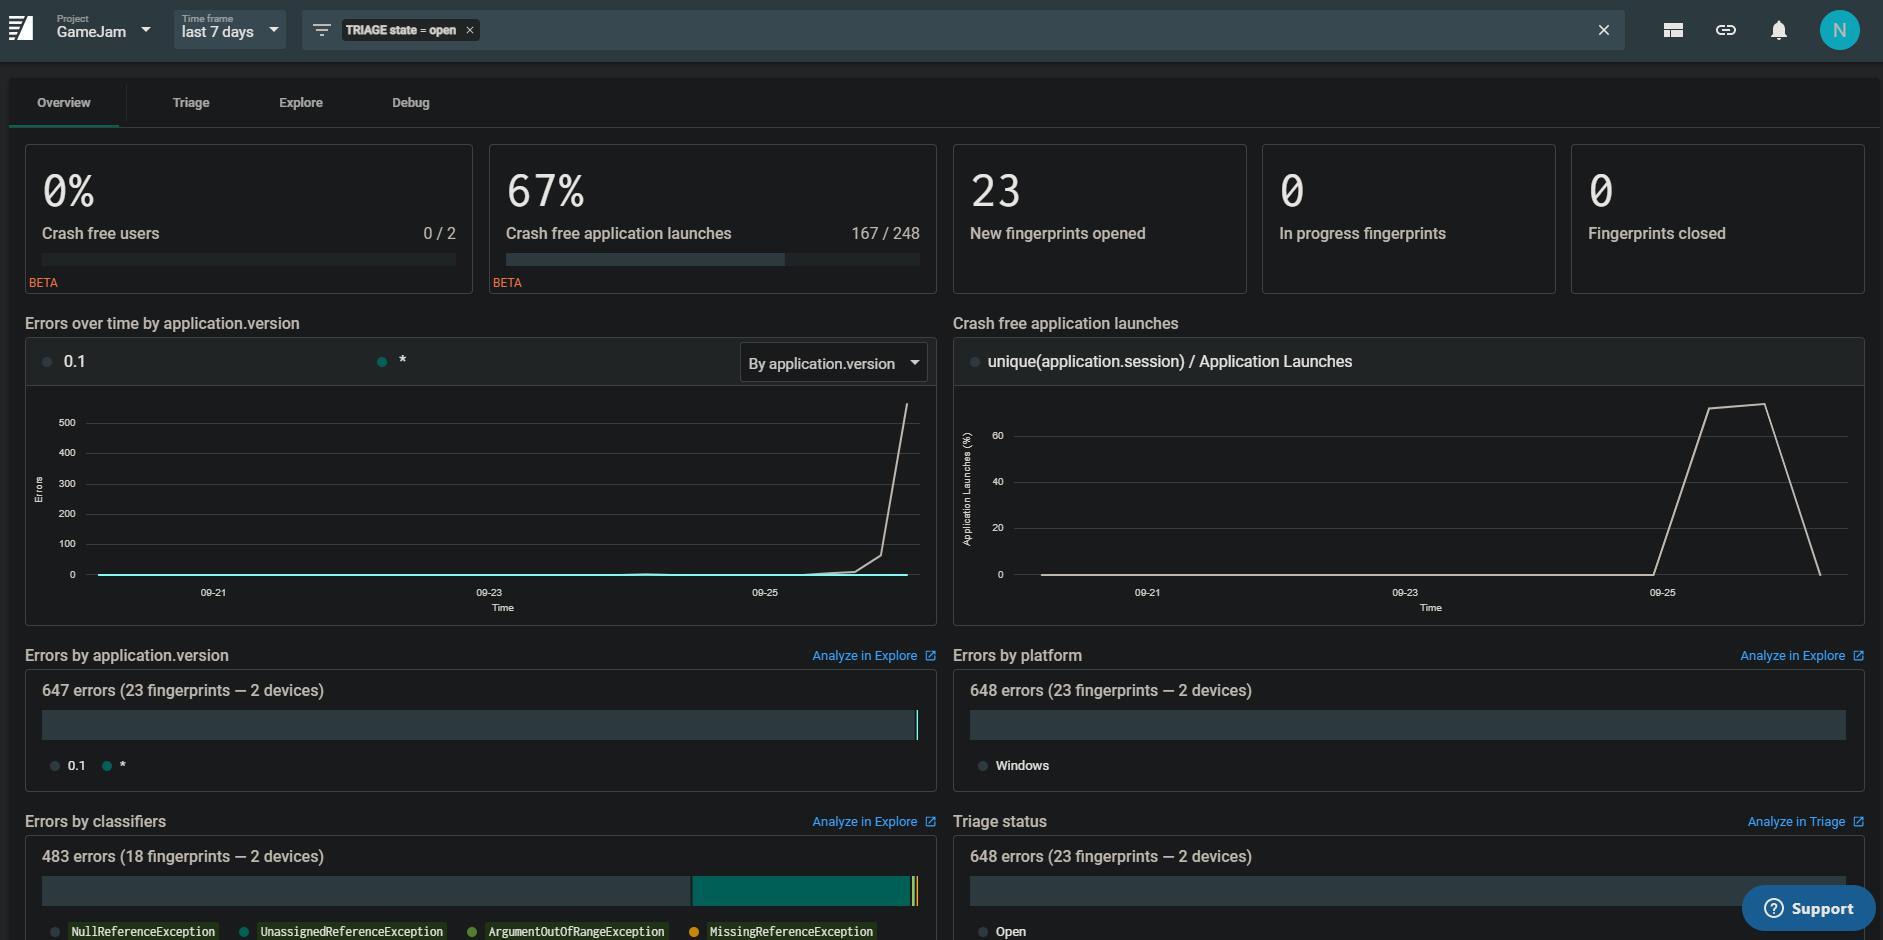Click the filter search input field
The height and width of the screenshot is (940, 1883).
click(x=1030, y=30)
